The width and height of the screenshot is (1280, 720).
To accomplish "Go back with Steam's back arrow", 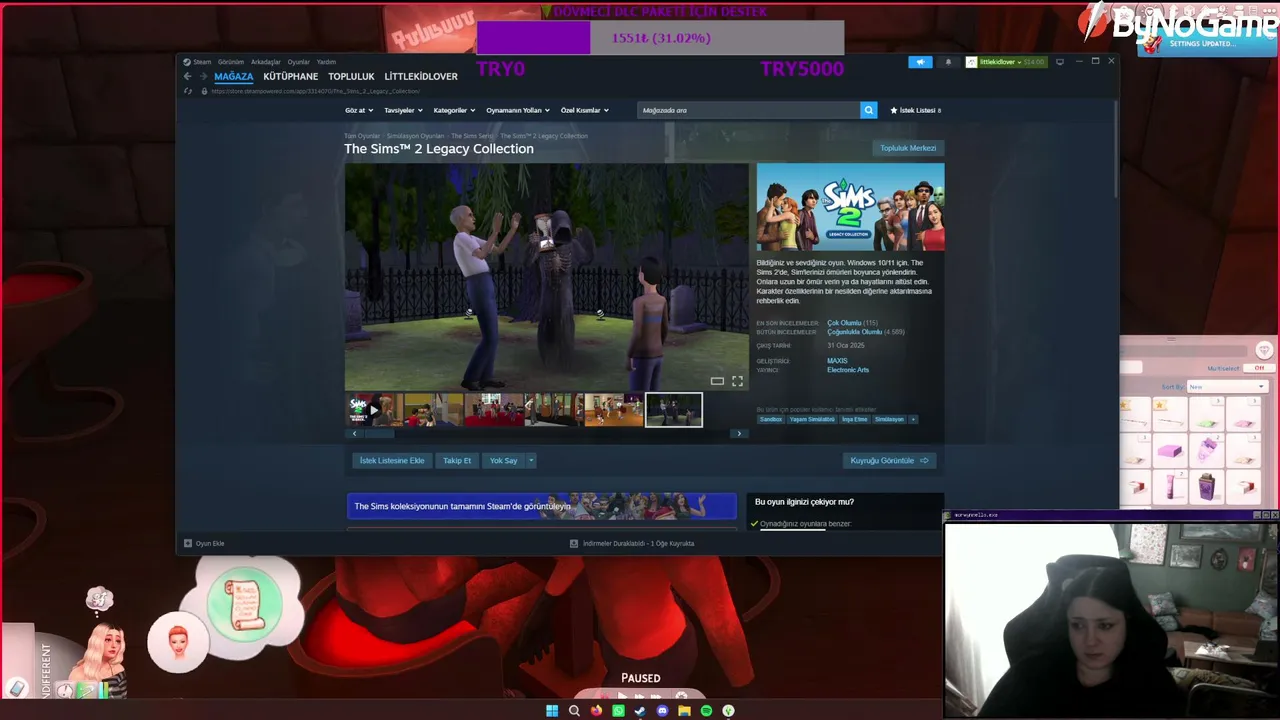I will (187, 76).
